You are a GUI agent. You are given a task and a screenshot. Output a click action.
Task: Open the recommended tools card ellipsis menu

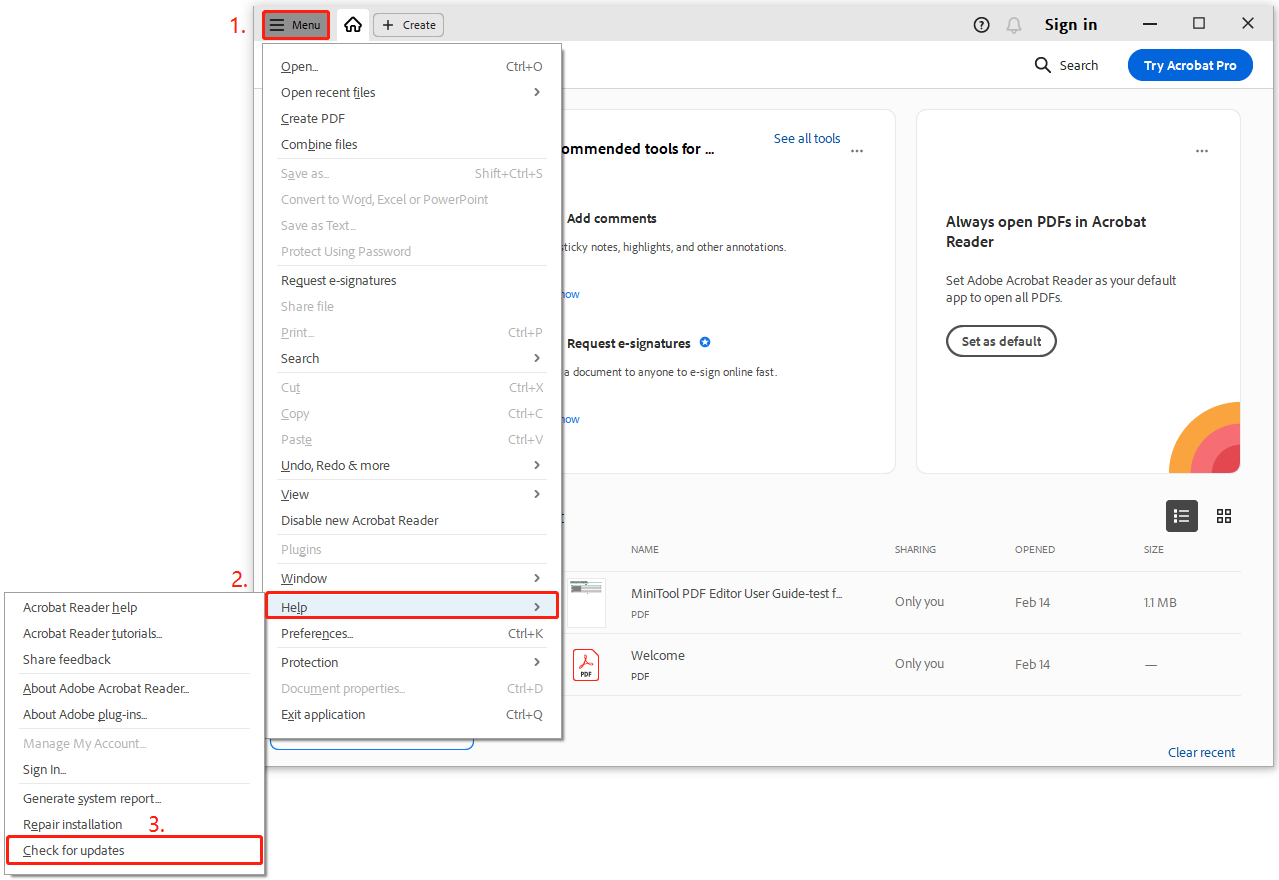coord(857,151)
